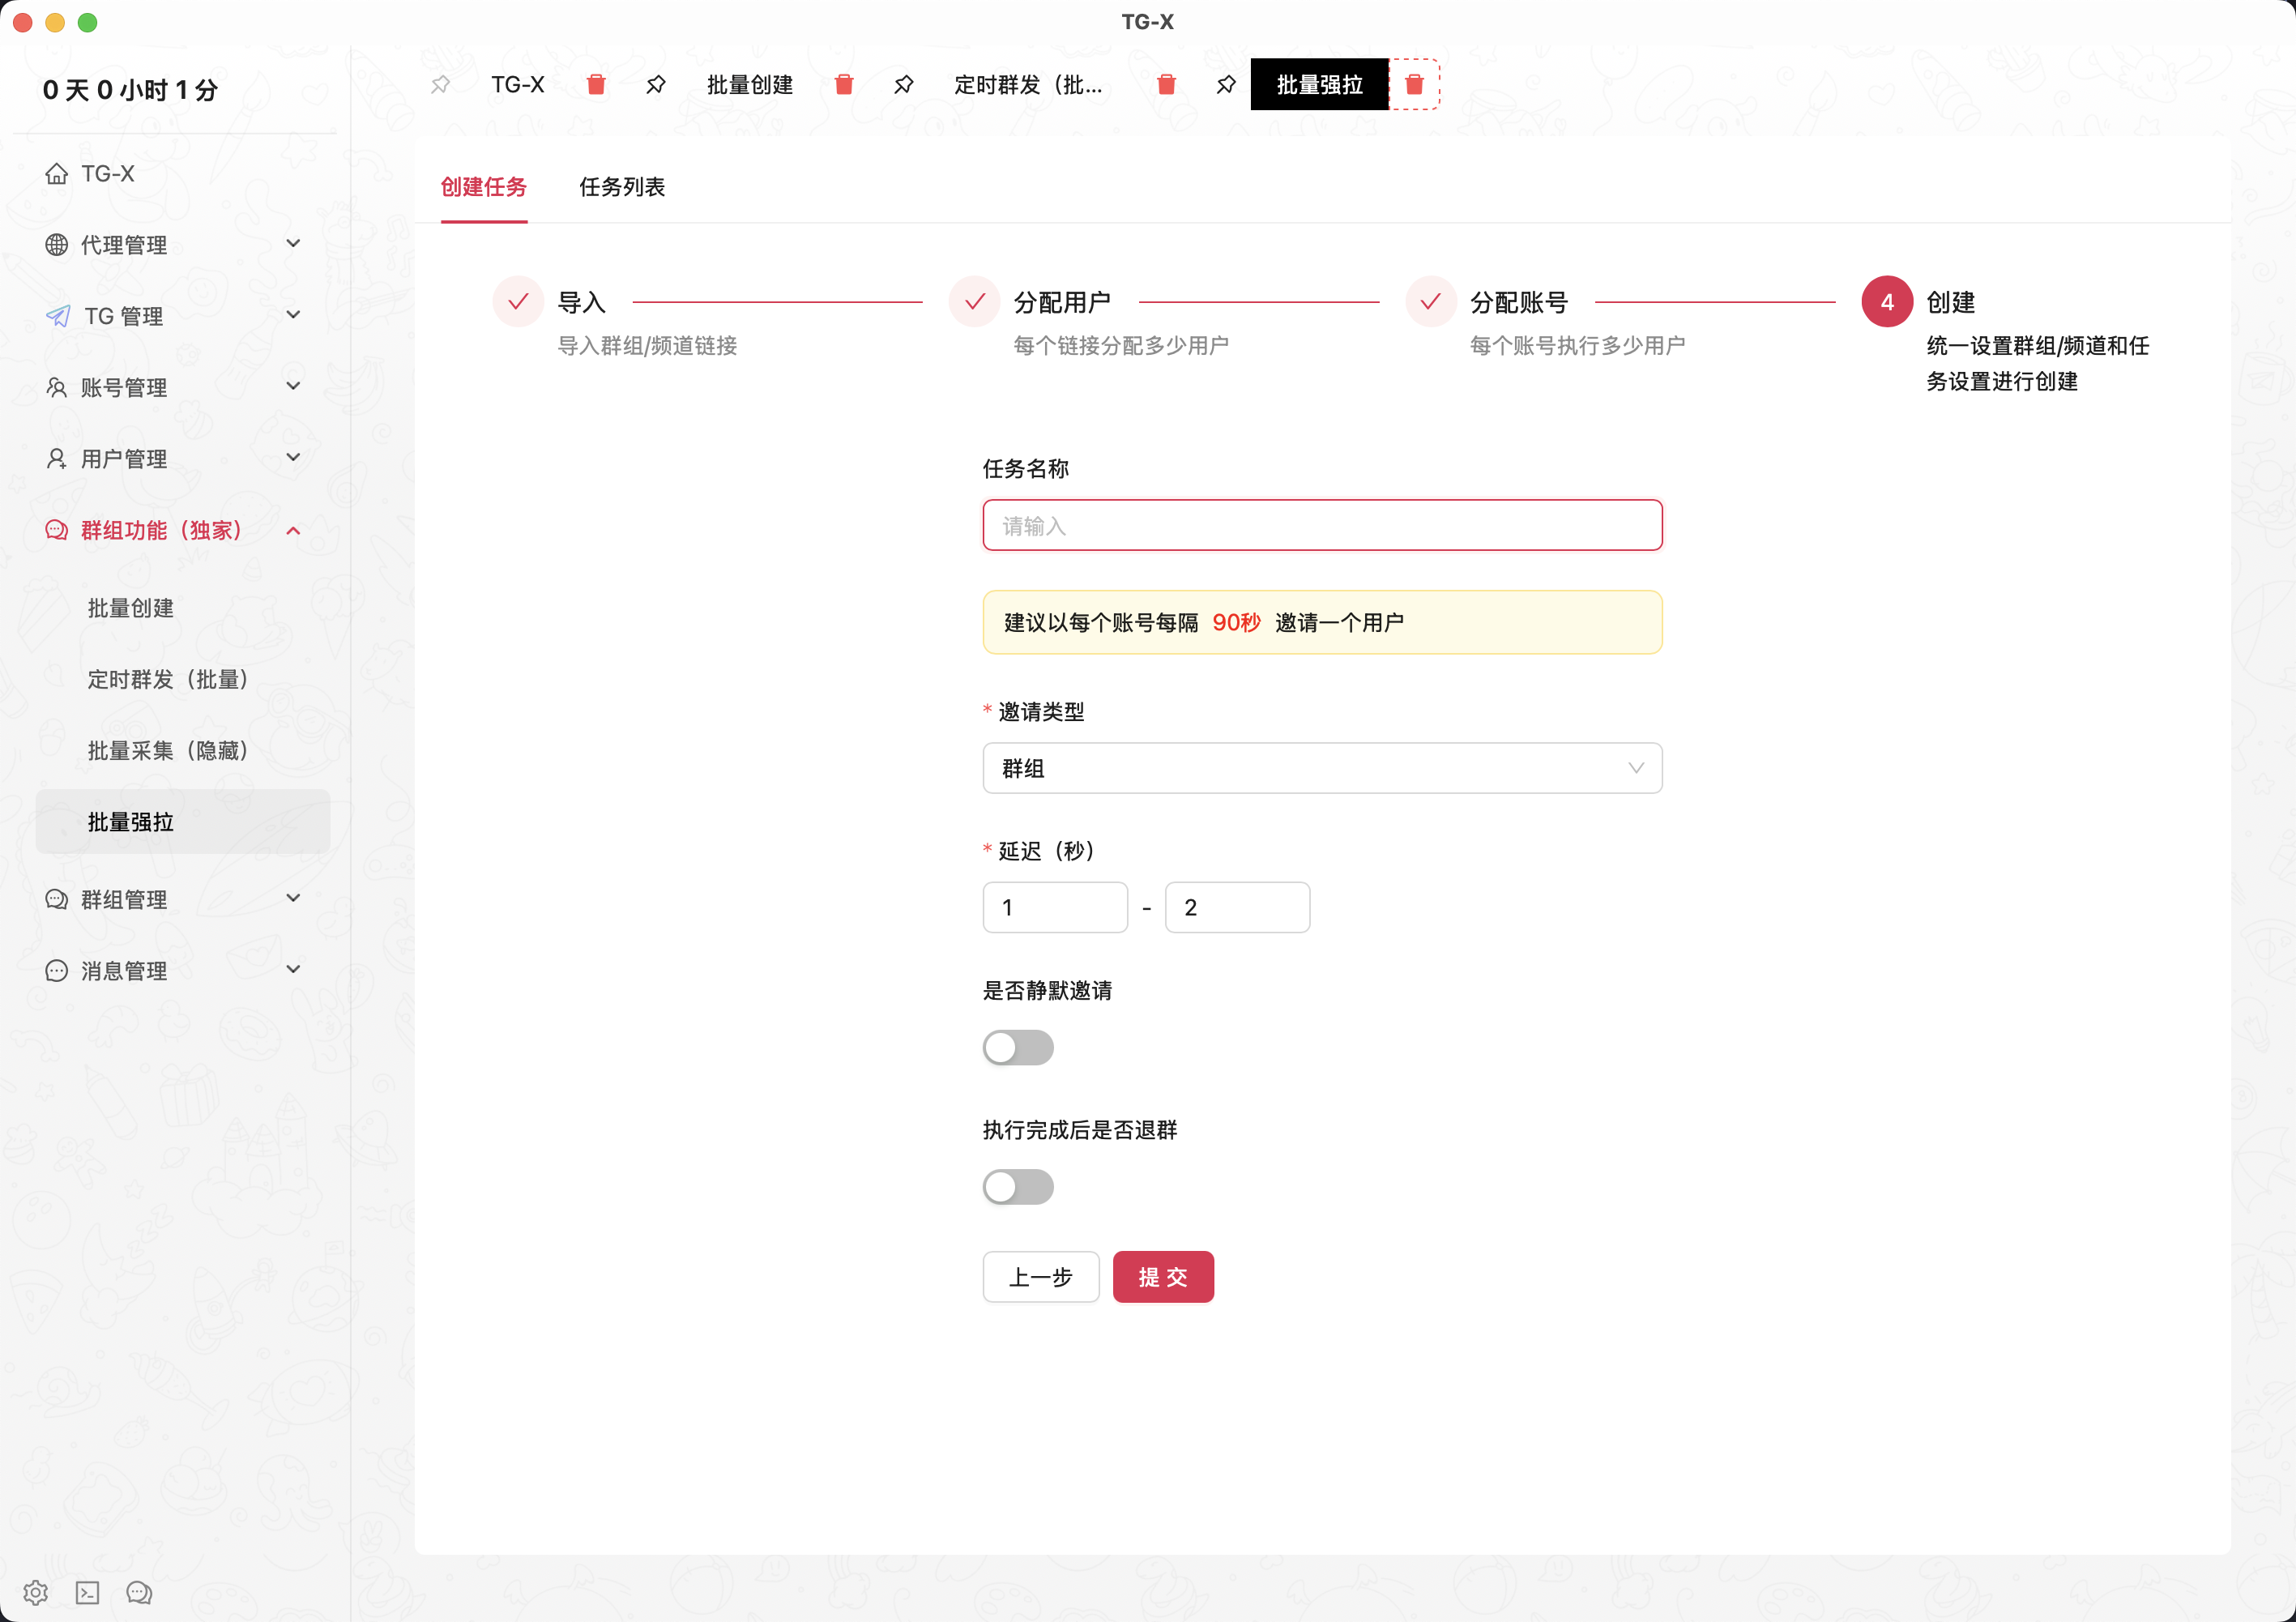Viewport: 2296px width, 1622px height.
Task: Click the 导入 step checkmark circle
Action: 518,302
